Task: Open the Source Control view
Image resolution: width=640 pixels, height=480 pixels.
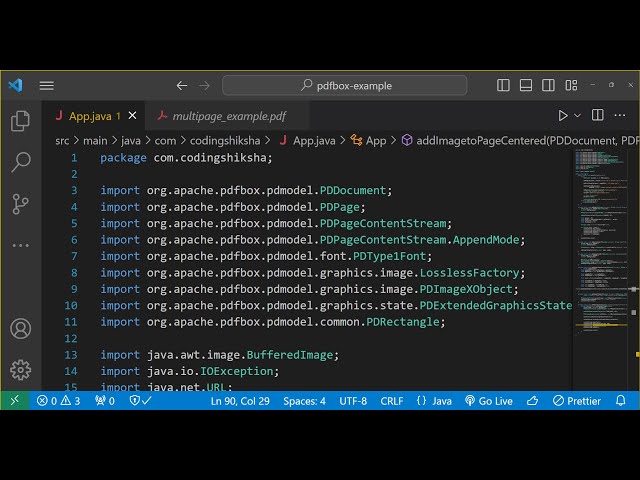Action: point(20,204)
